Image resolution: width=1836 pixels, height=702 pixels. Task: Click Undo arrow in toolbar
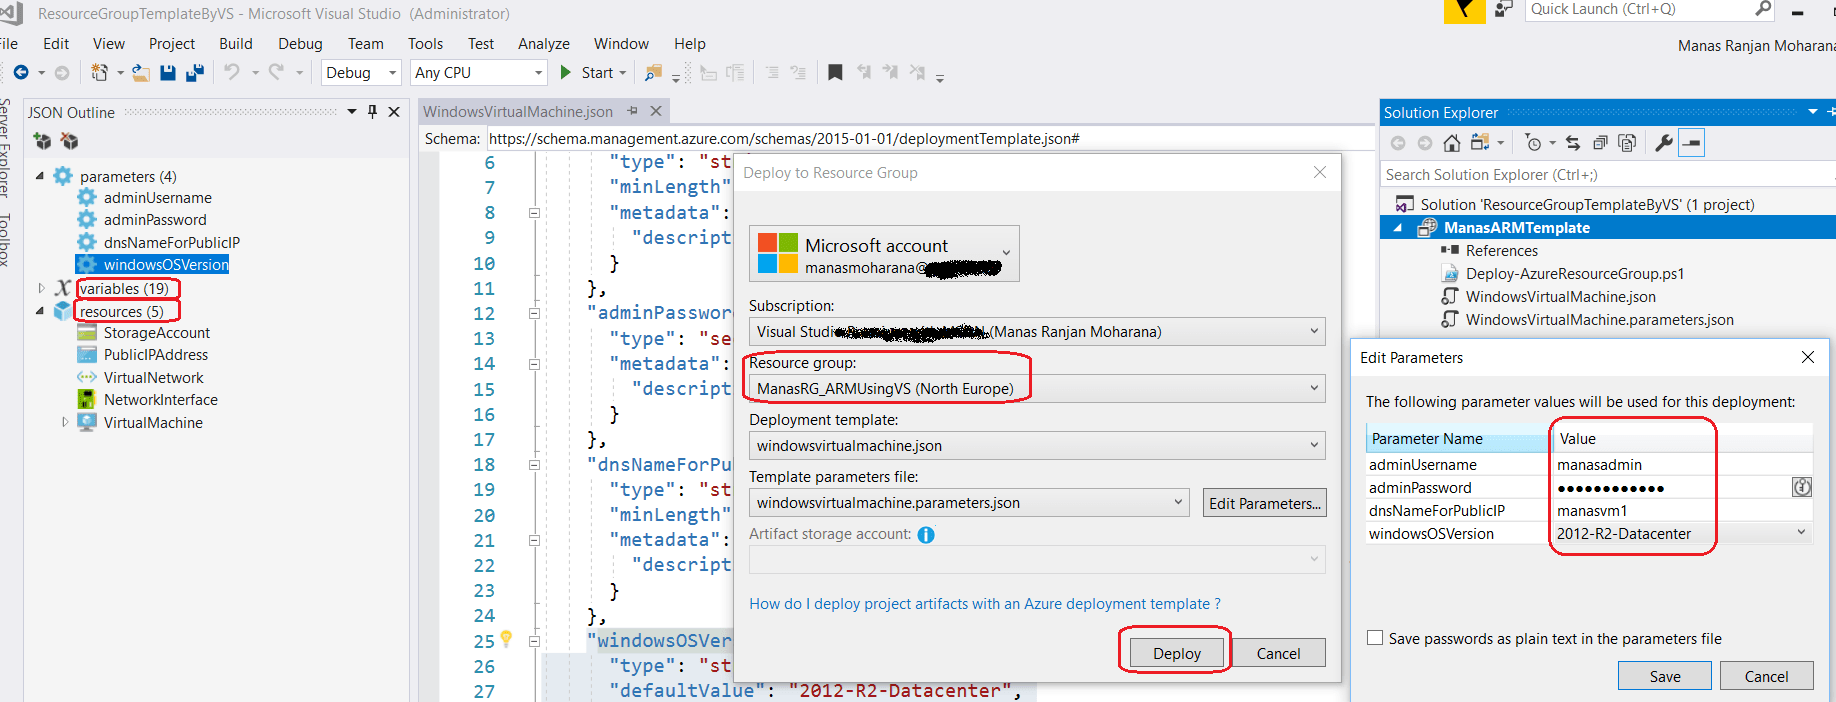[232, 72]
